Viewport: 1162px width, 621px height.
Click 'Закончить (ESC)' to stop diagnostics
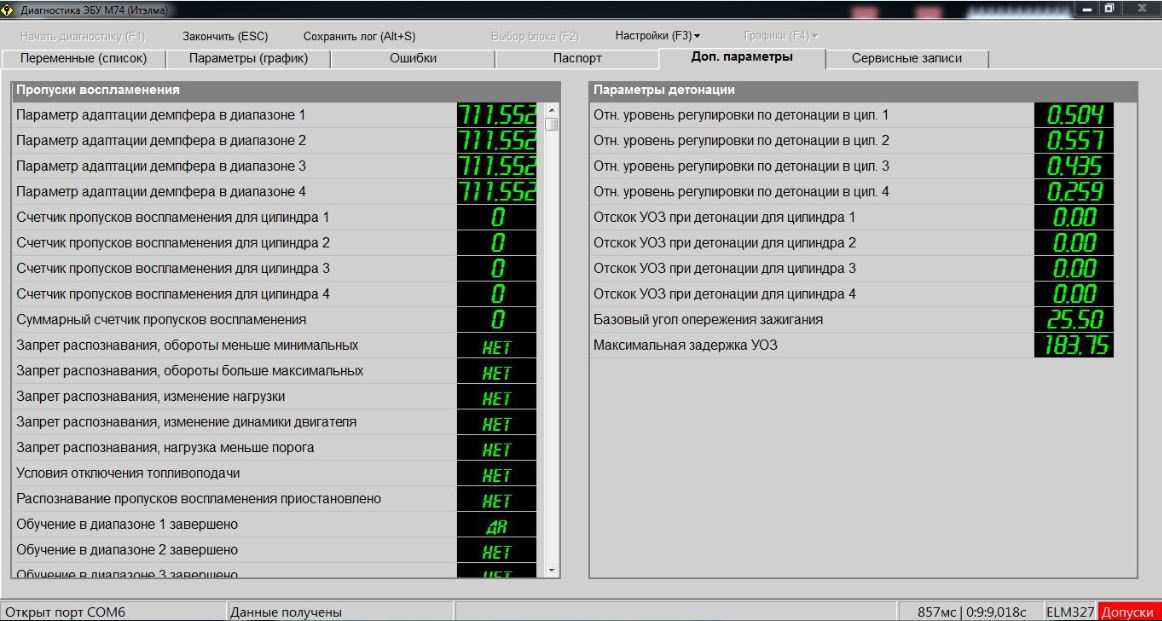pyautogui.click(x=225, y=36)
